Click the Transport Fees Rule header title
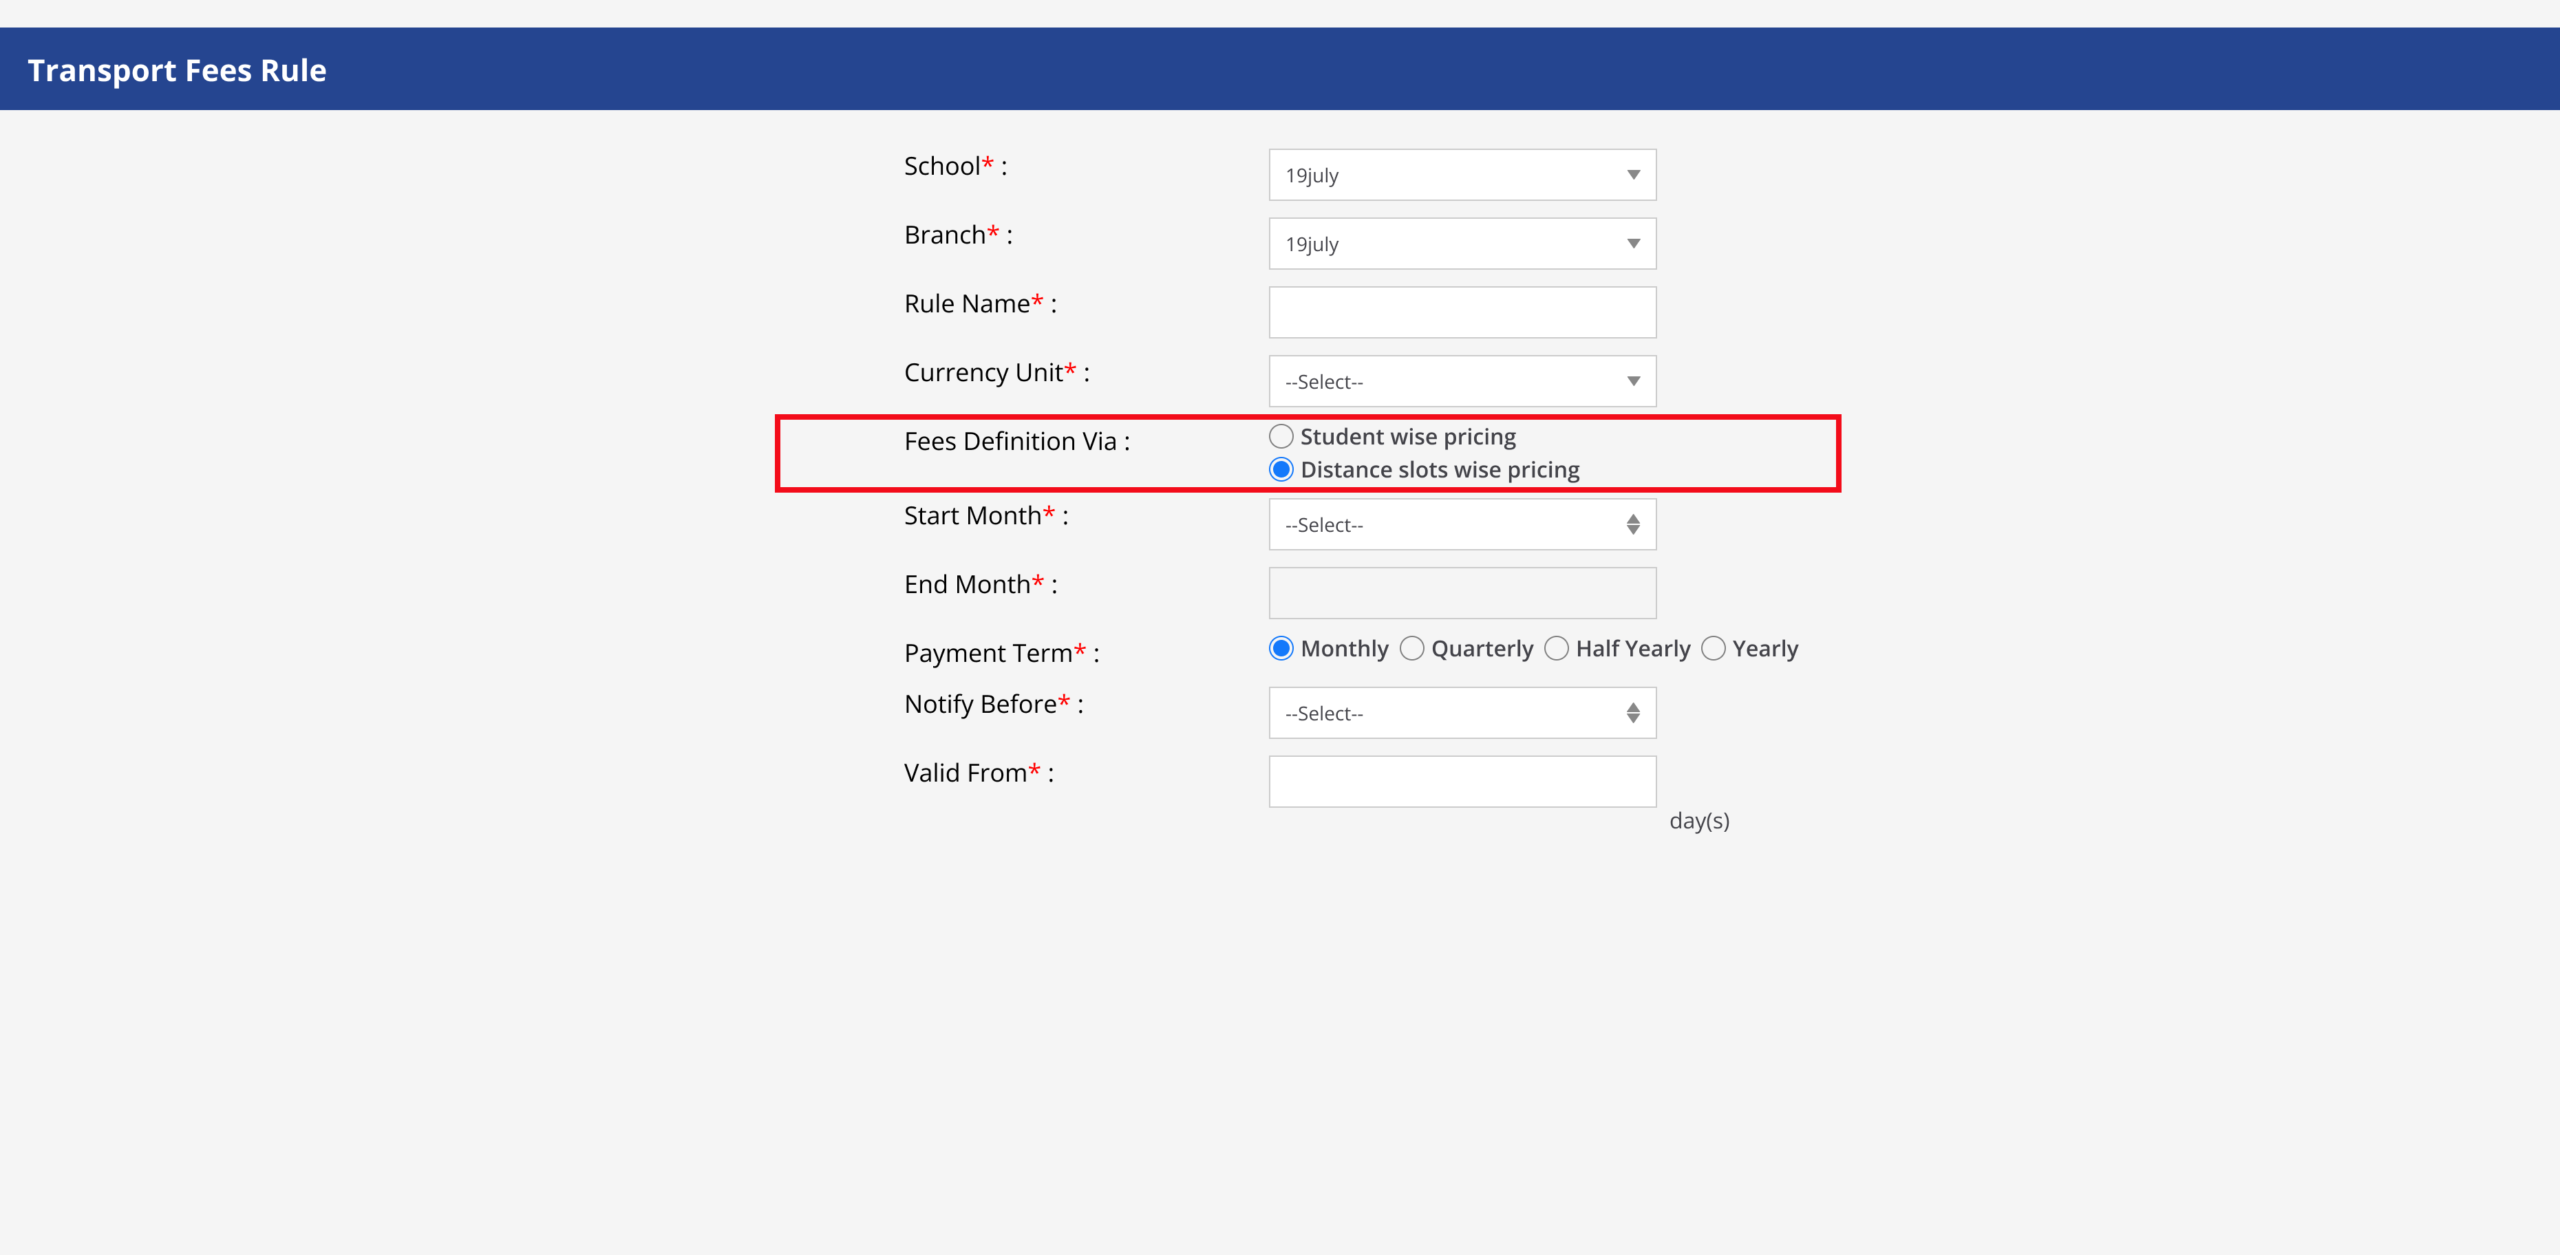This screenshot has width=2560, height=1255. 177,70
